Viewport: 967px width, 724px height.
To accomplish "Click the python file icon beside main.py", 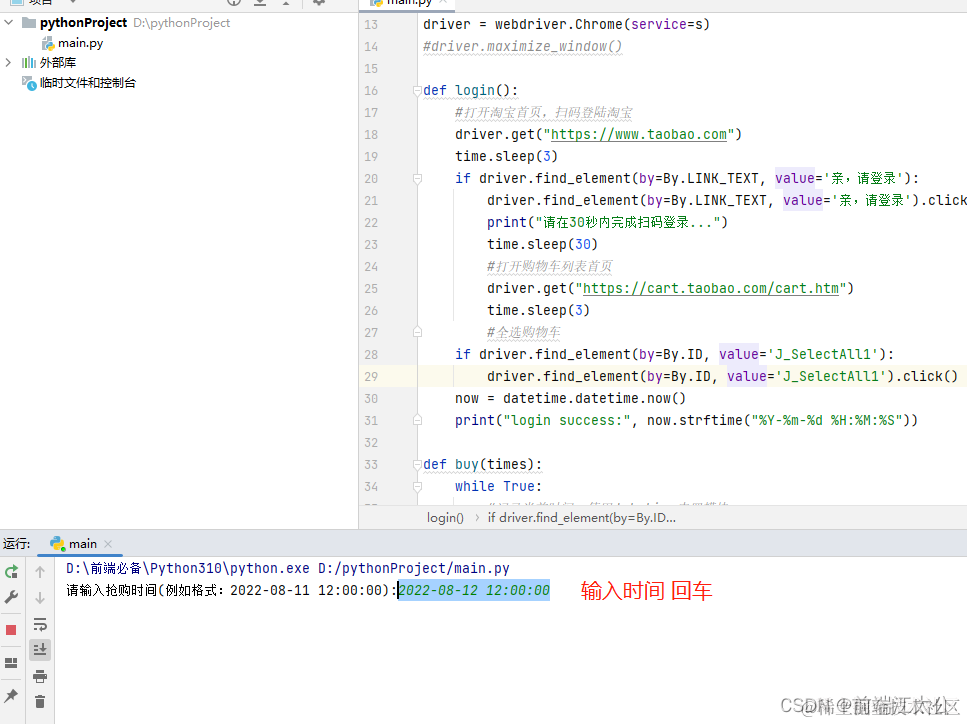I will point(47,43).
